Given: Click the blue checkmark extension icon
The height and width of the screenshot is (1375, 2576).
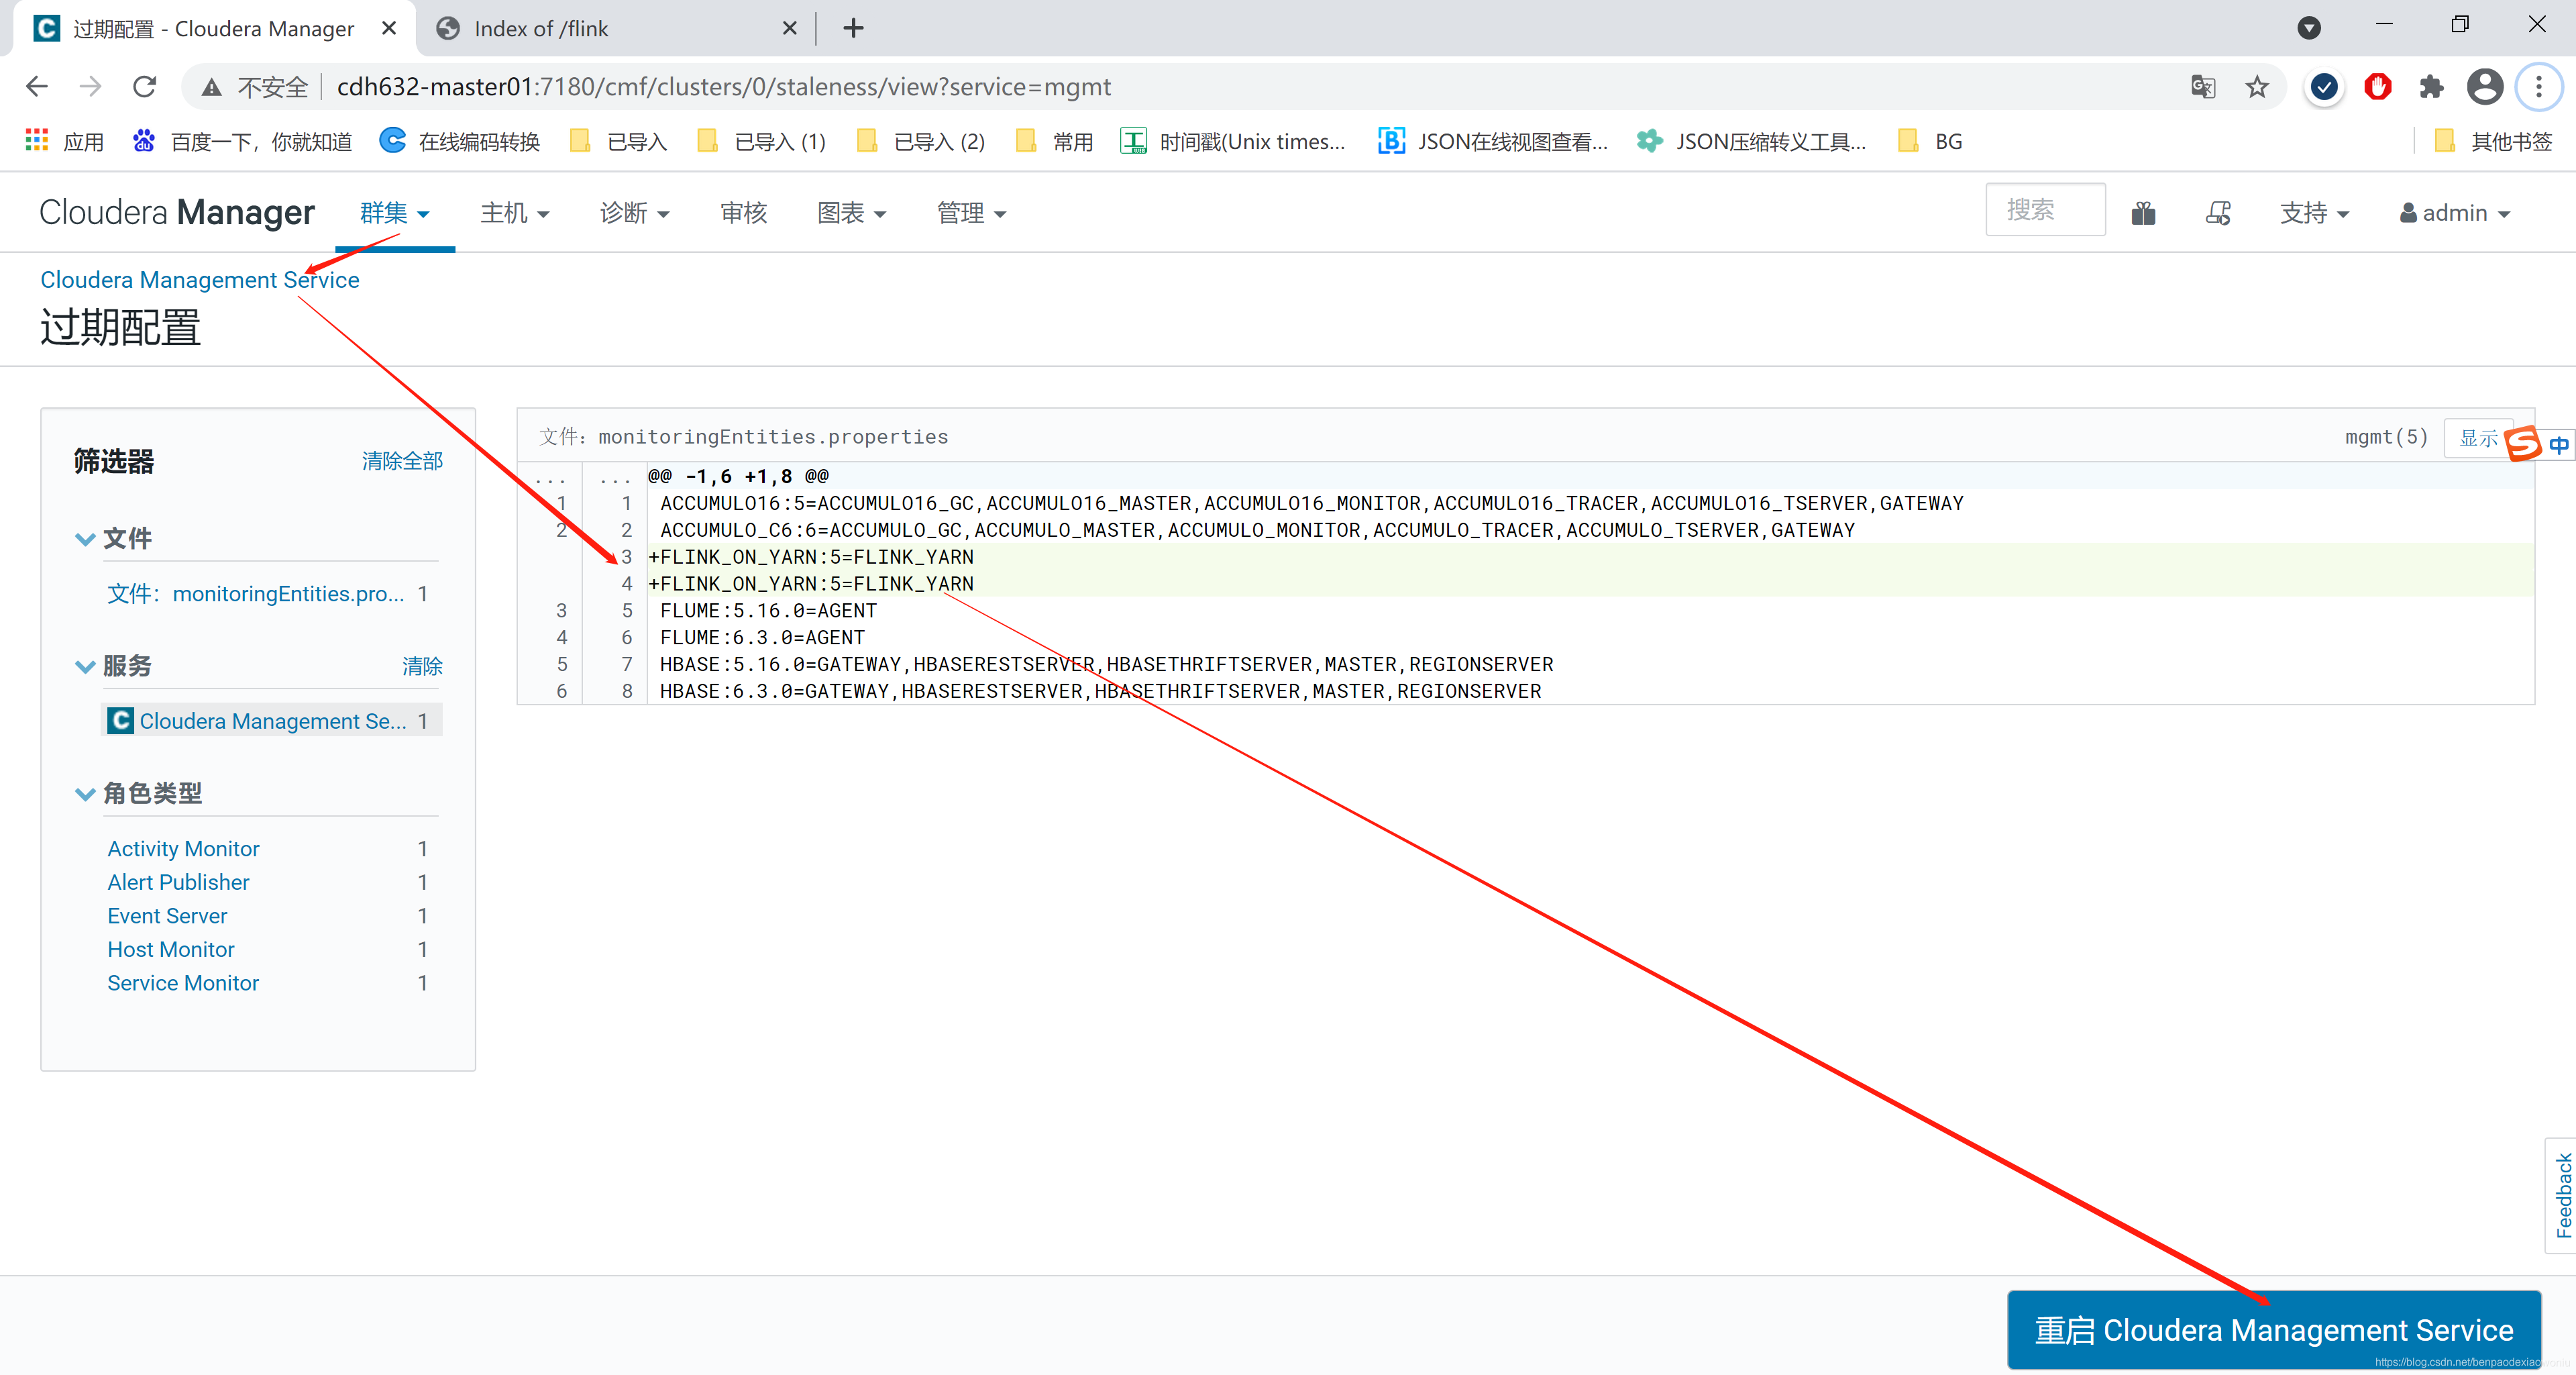Looking at the screenshot, I should 2324,87.
